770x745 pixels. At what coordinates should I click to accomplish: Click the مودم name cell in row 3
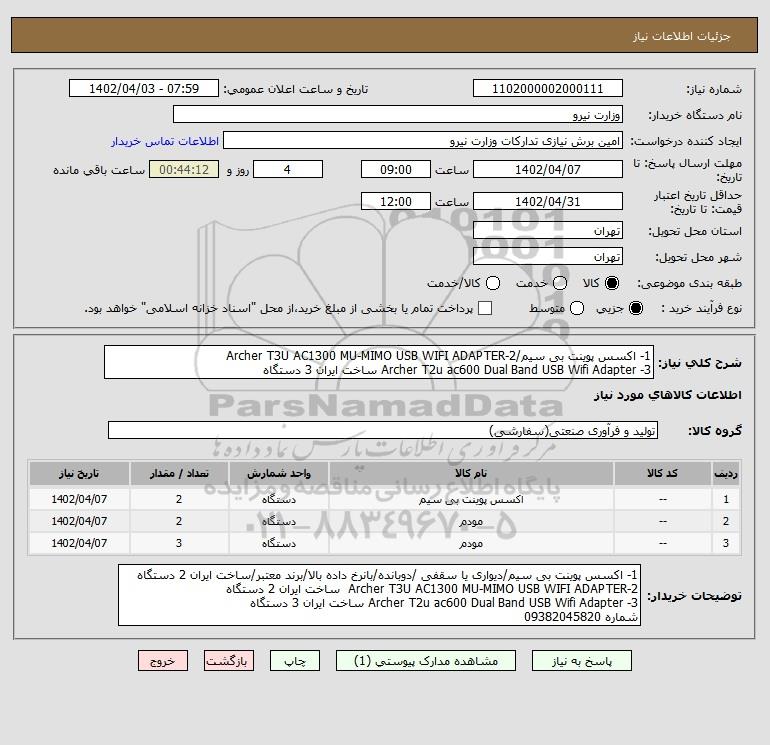point(471,543)
